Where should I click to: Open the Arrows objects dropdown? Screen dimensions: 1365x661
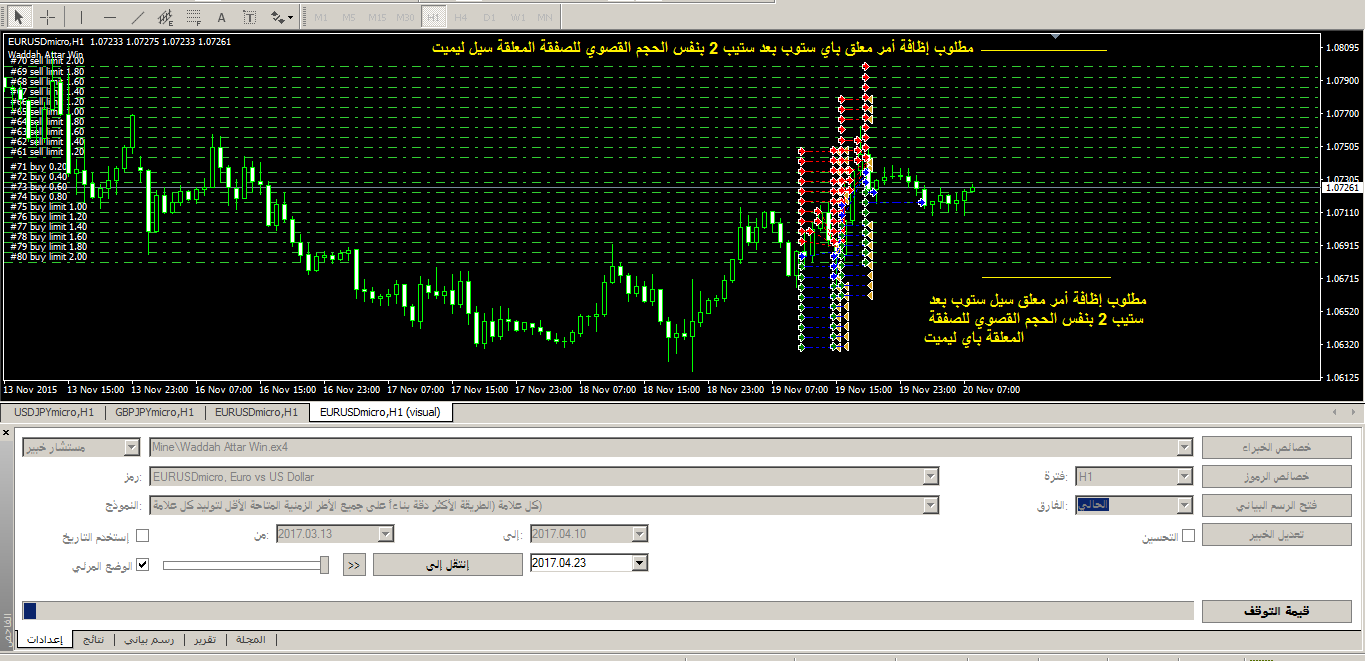click(282, 17)
